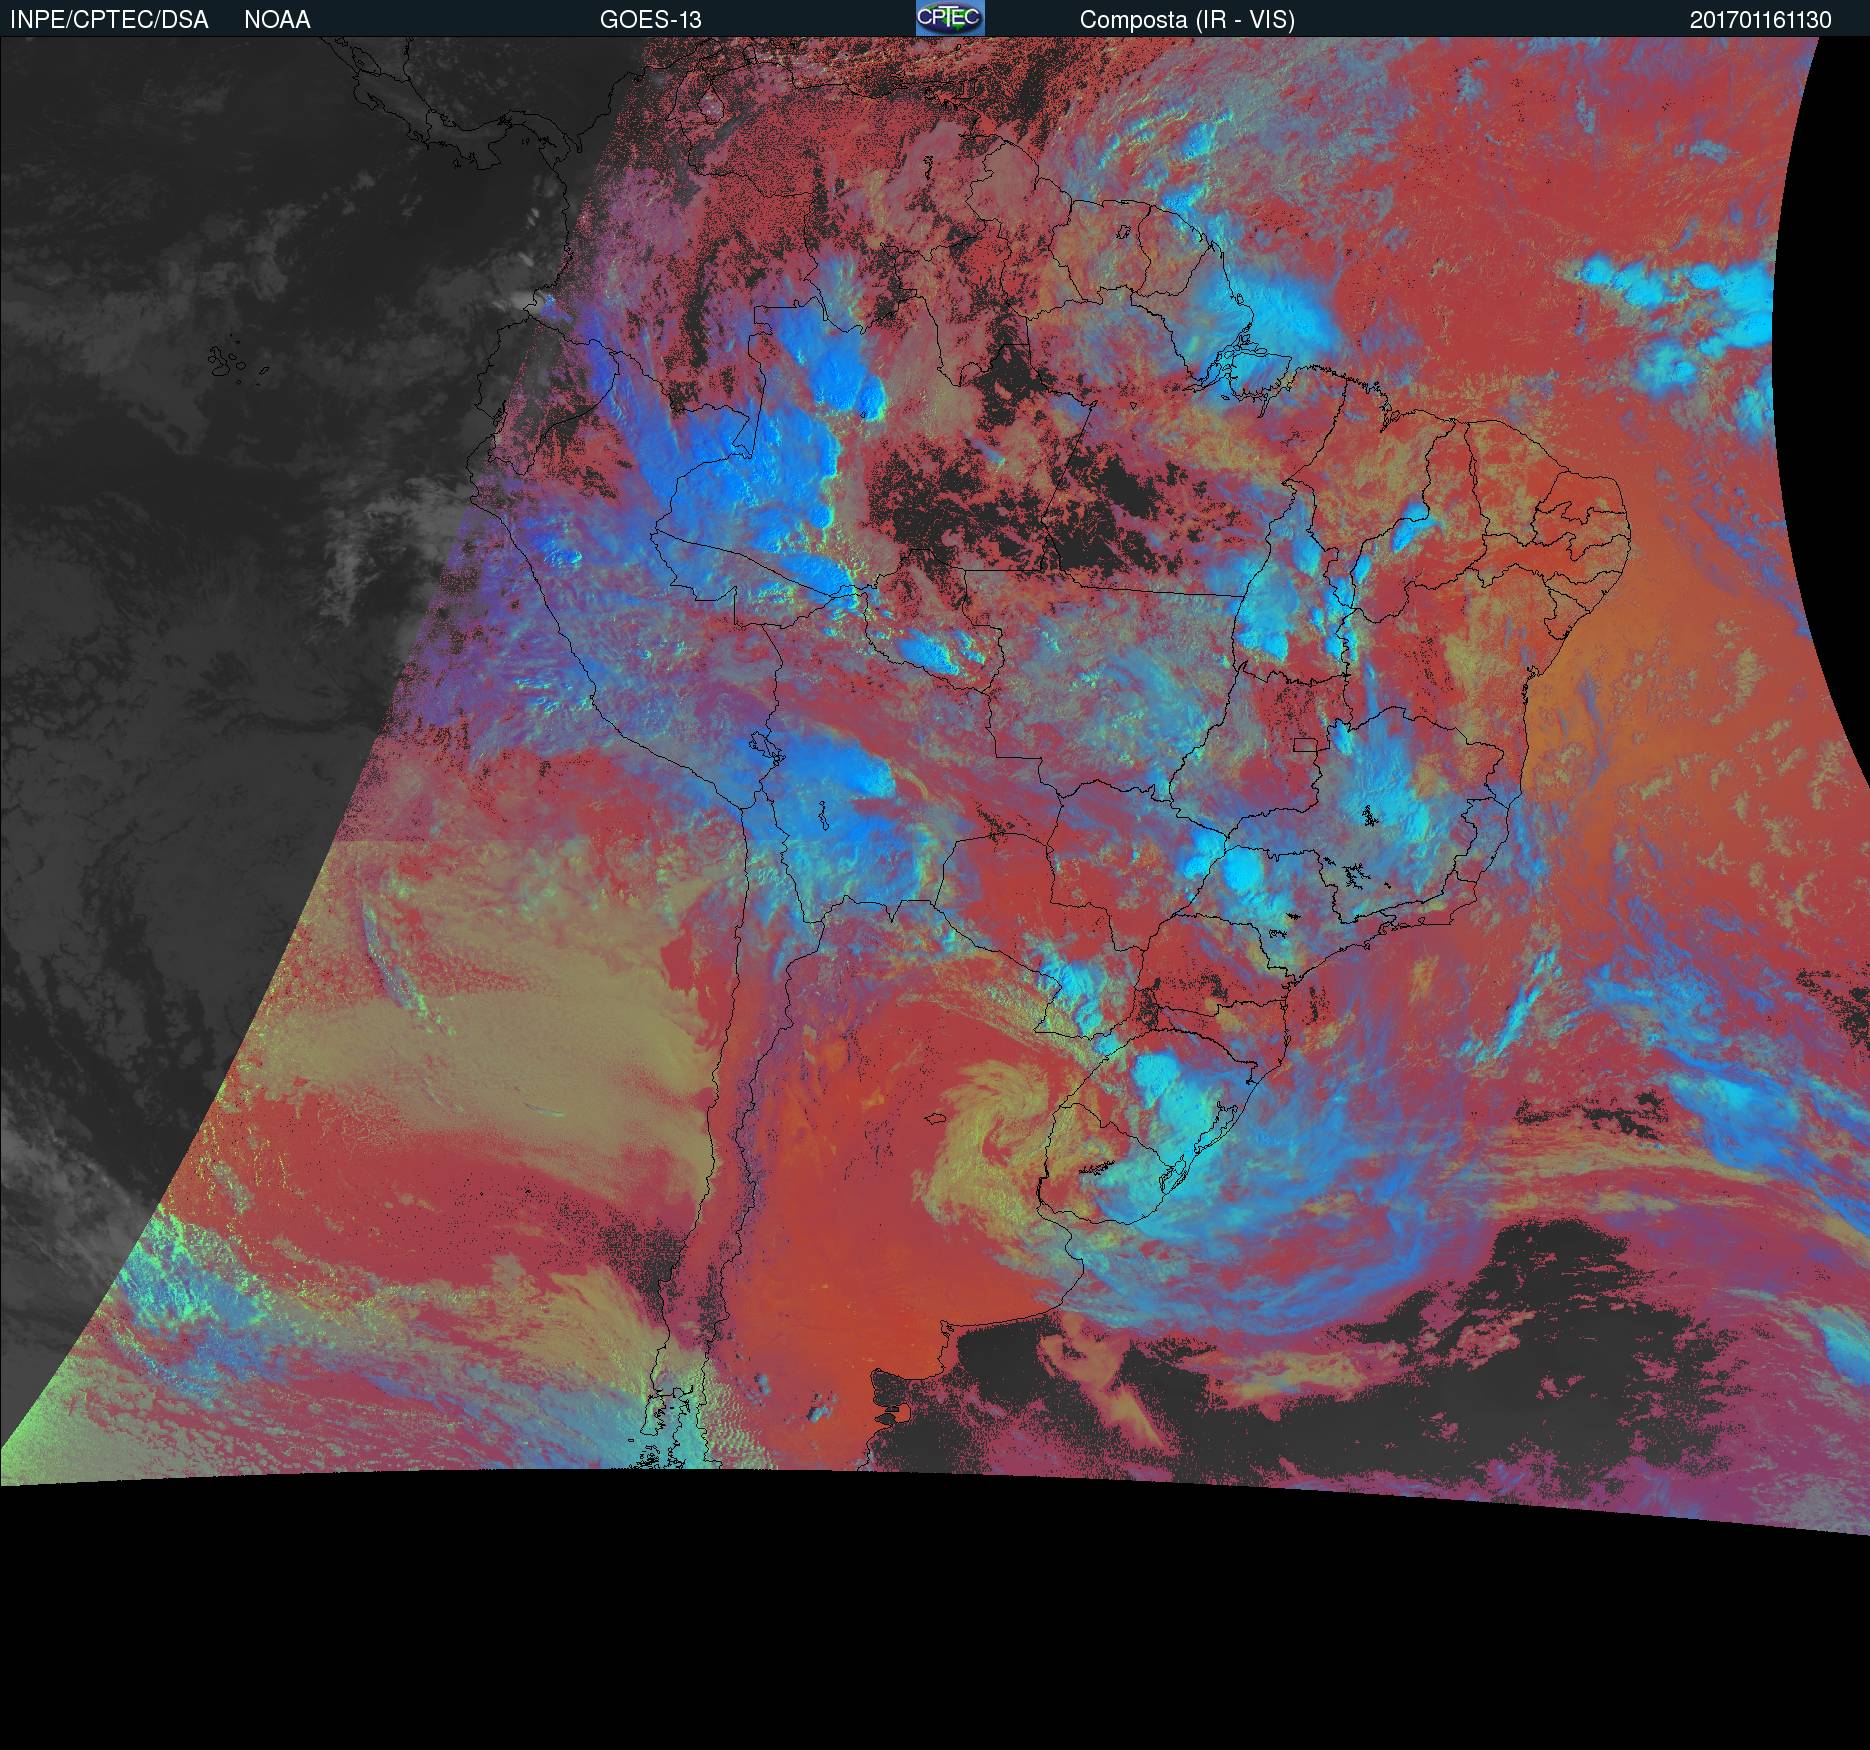Image resolution: width=1870 pixels, height=1750 pixels.
Task: Click the INPE/CPTEC/DSA header text
Action: (x=109, y=20)
